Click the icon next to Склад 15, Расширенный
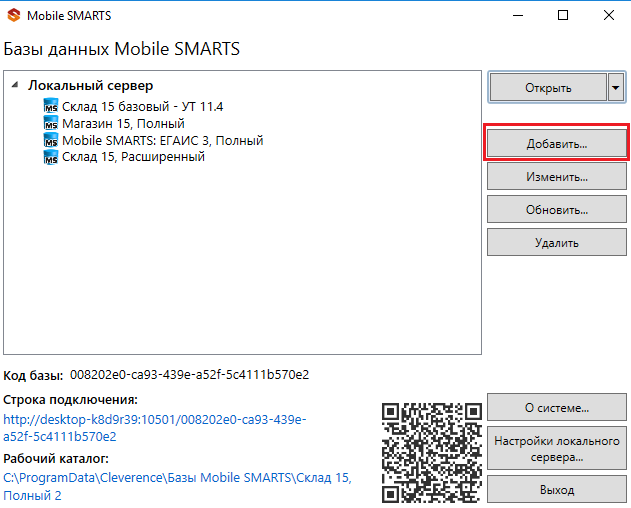This screenshot has height=508, width=631. 52,157
